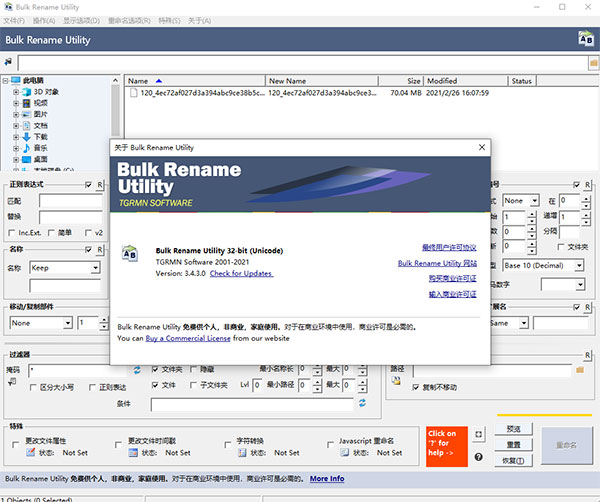Viewport: 600px width, 502px height.
Task: Enable the Inc.Ext. checkbox
Action: 11,233
